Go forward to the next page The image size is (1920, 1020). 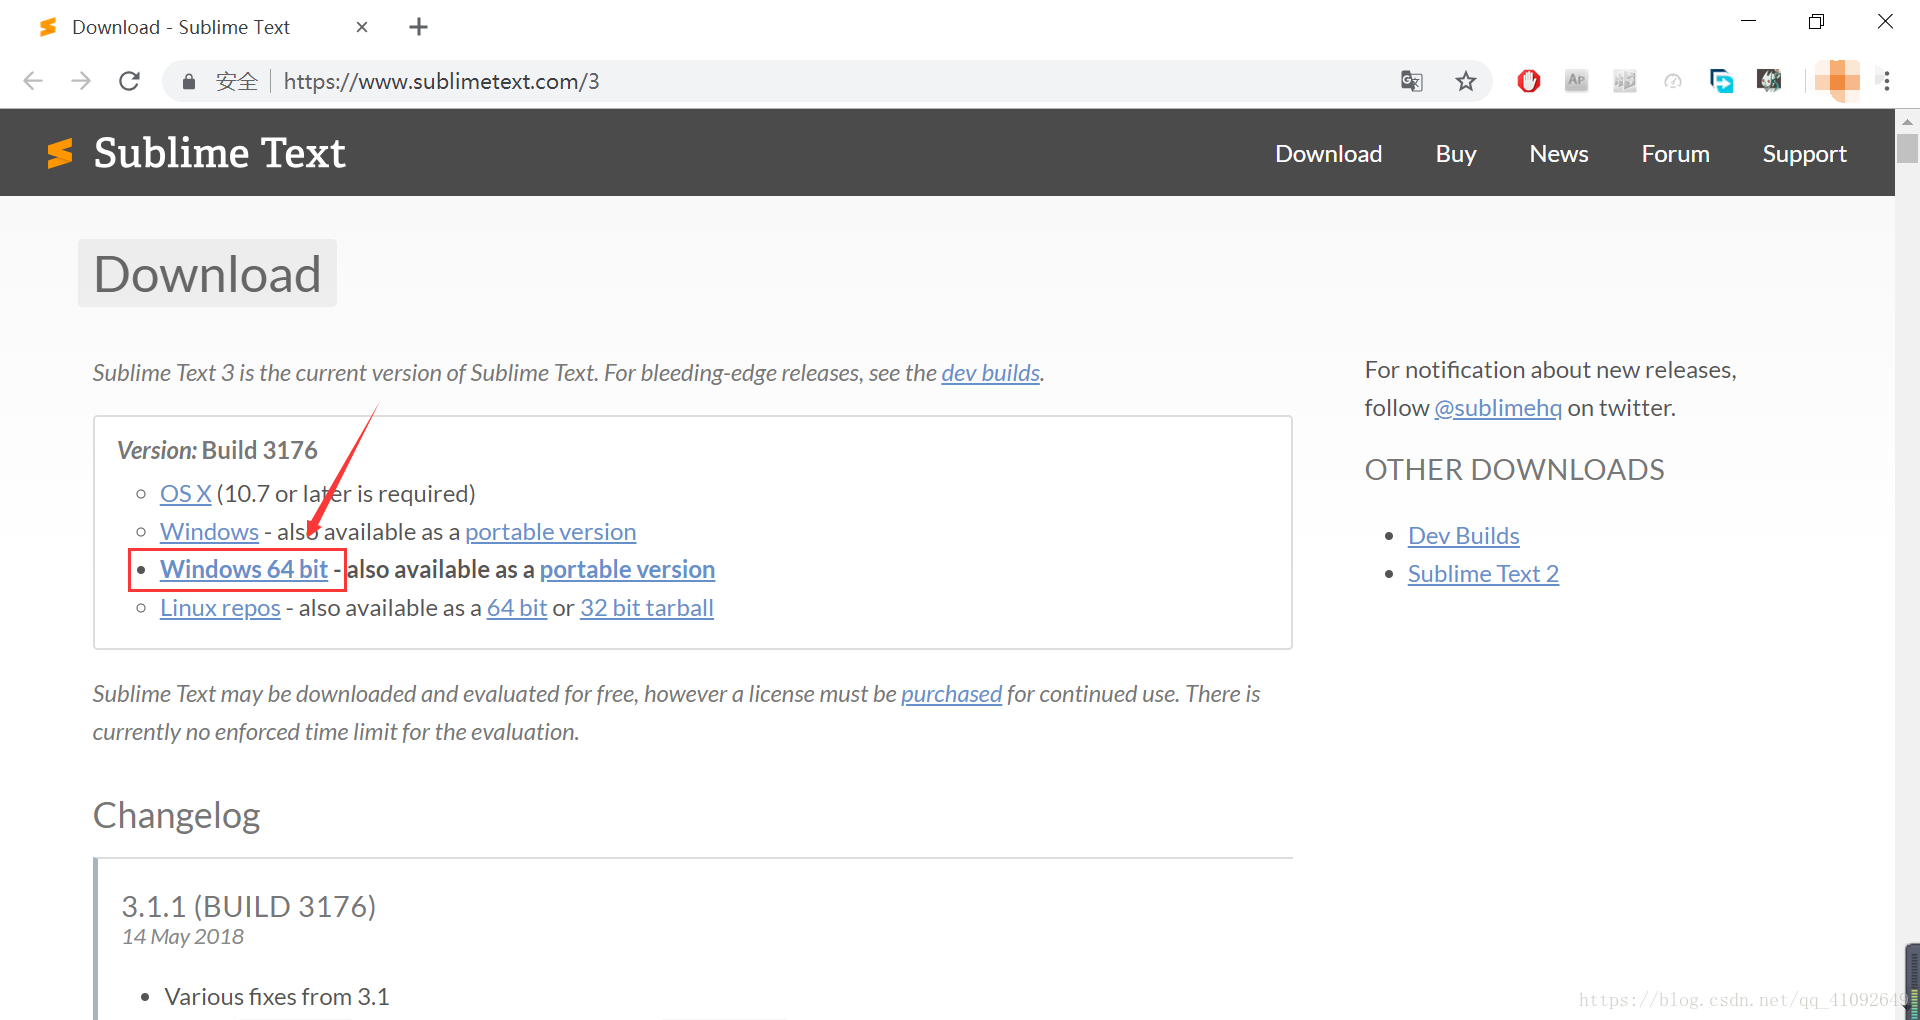click(81, 81)
